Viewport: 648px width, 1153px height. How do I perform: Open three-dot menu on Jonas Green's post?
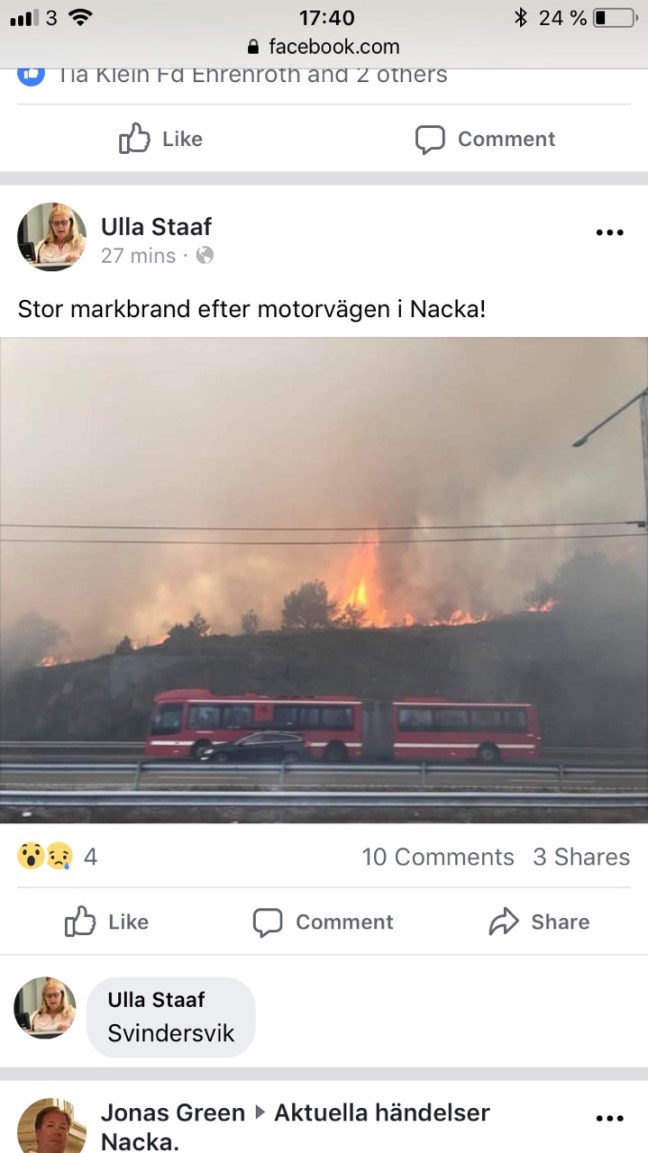(x=609, y=1119)
